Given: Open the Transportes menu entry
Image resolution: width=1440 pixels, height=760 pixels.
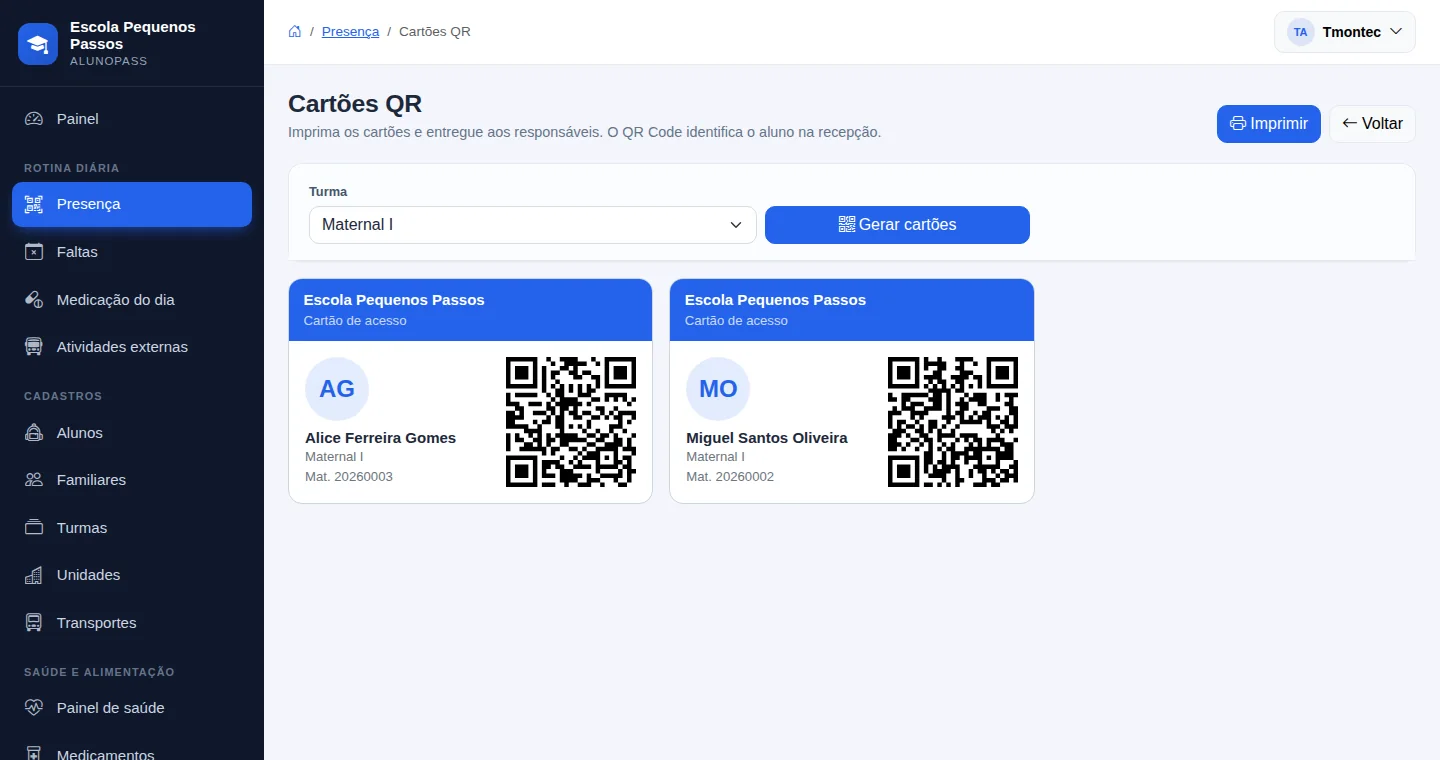Looking at the screenshot, I should pos(132,623).
